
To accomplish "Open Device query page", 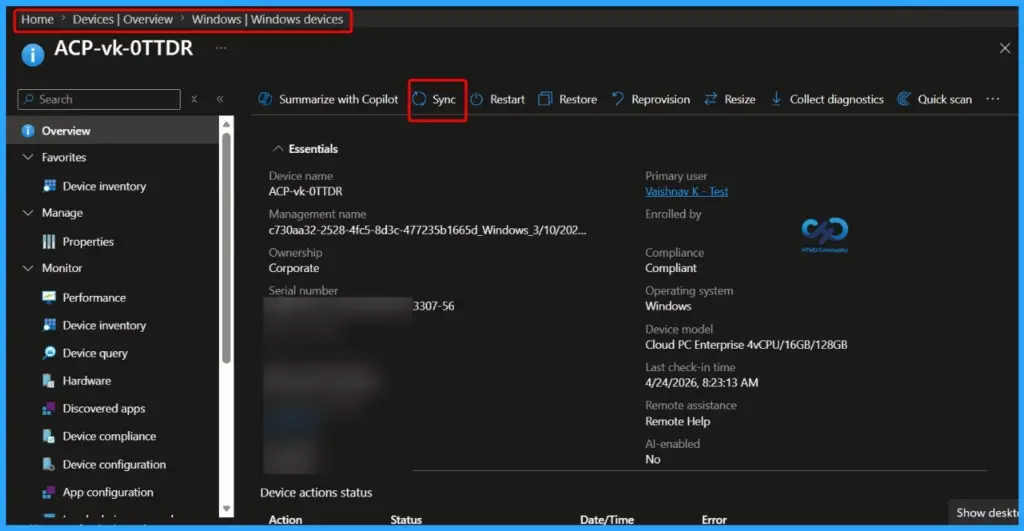I will [95, 353].
